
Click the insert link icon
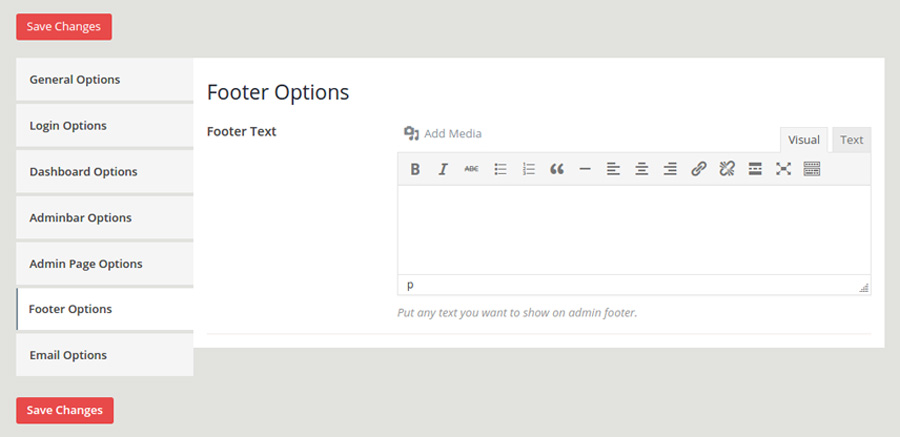699,169
